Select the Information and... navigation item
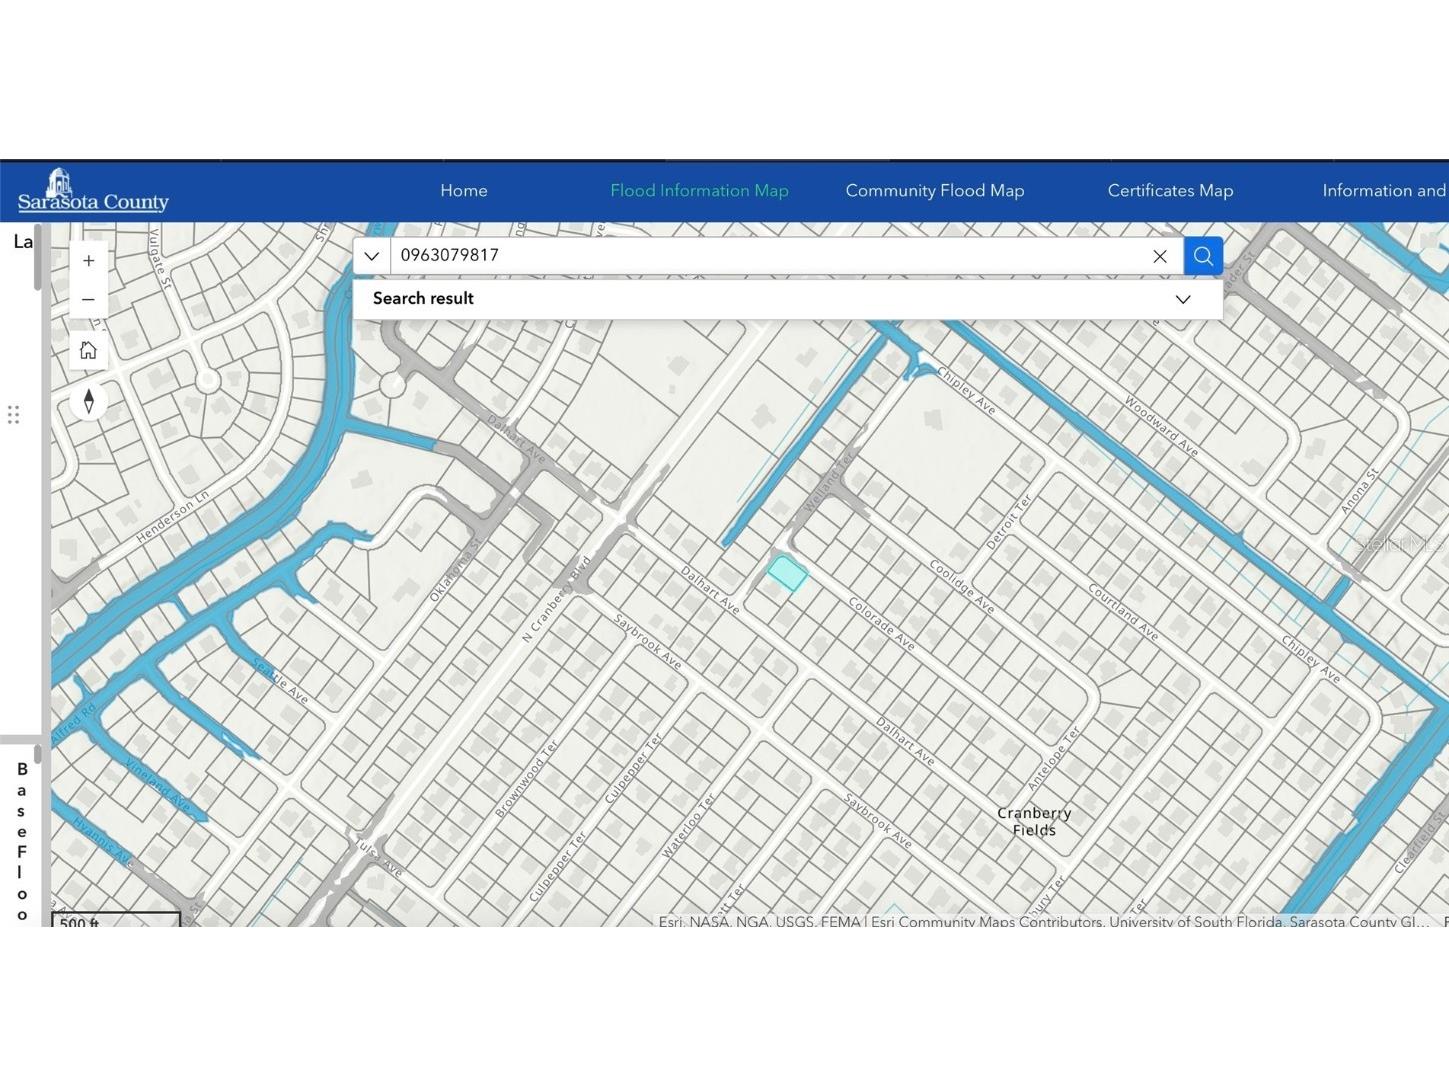Viewport: 1449px width, 1086px height. coord(1383,191)
